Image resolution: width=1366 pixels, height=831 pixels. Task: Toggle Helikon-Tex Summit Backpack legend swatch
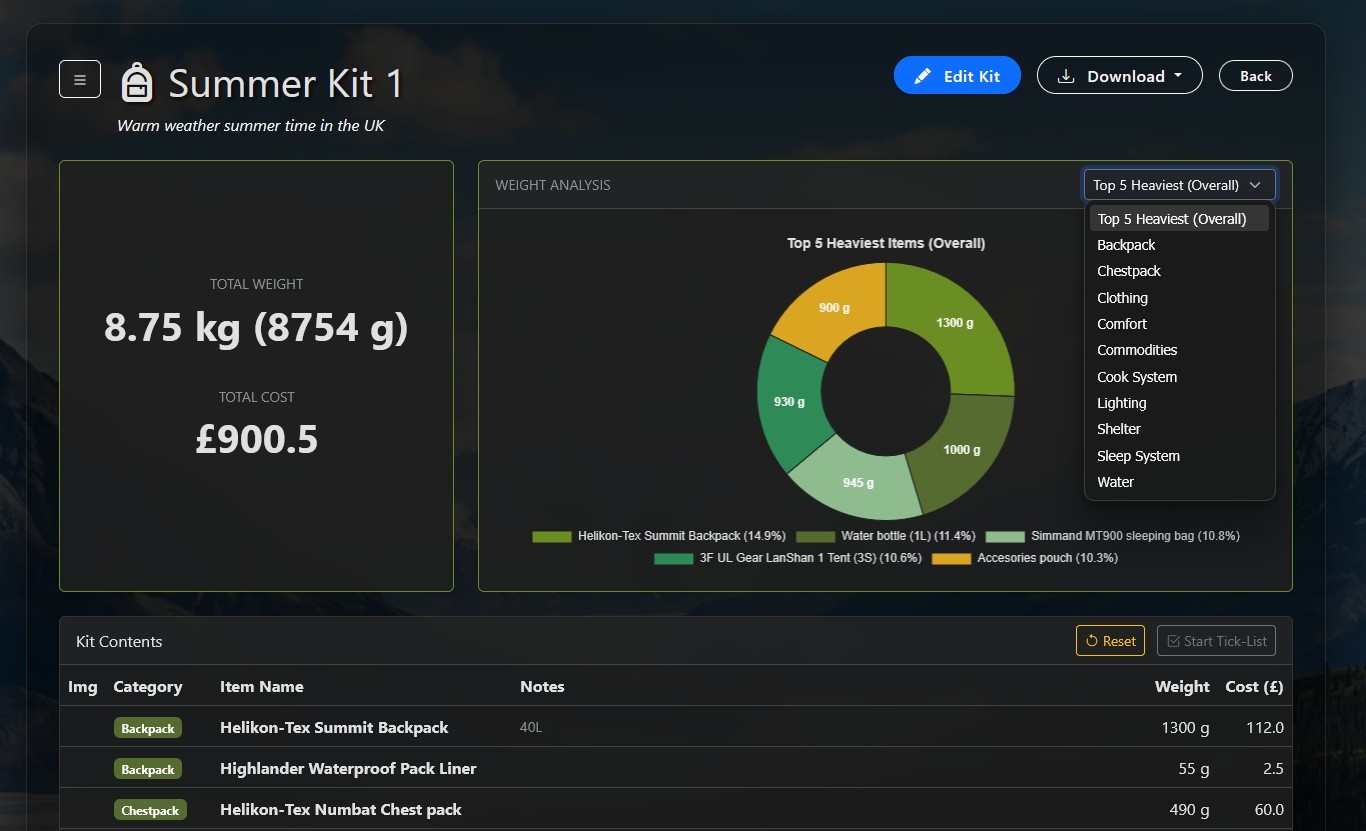(552, 536)
